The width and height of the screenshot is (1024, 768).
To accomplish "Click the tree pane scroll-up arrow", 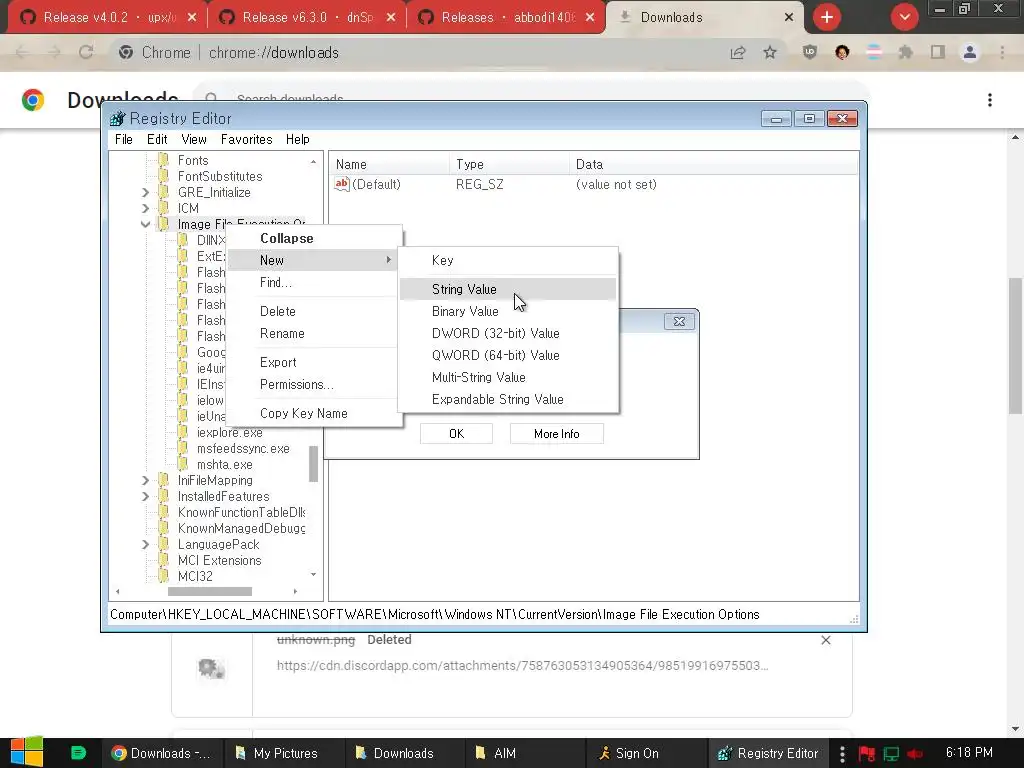I will pos(313,161).
